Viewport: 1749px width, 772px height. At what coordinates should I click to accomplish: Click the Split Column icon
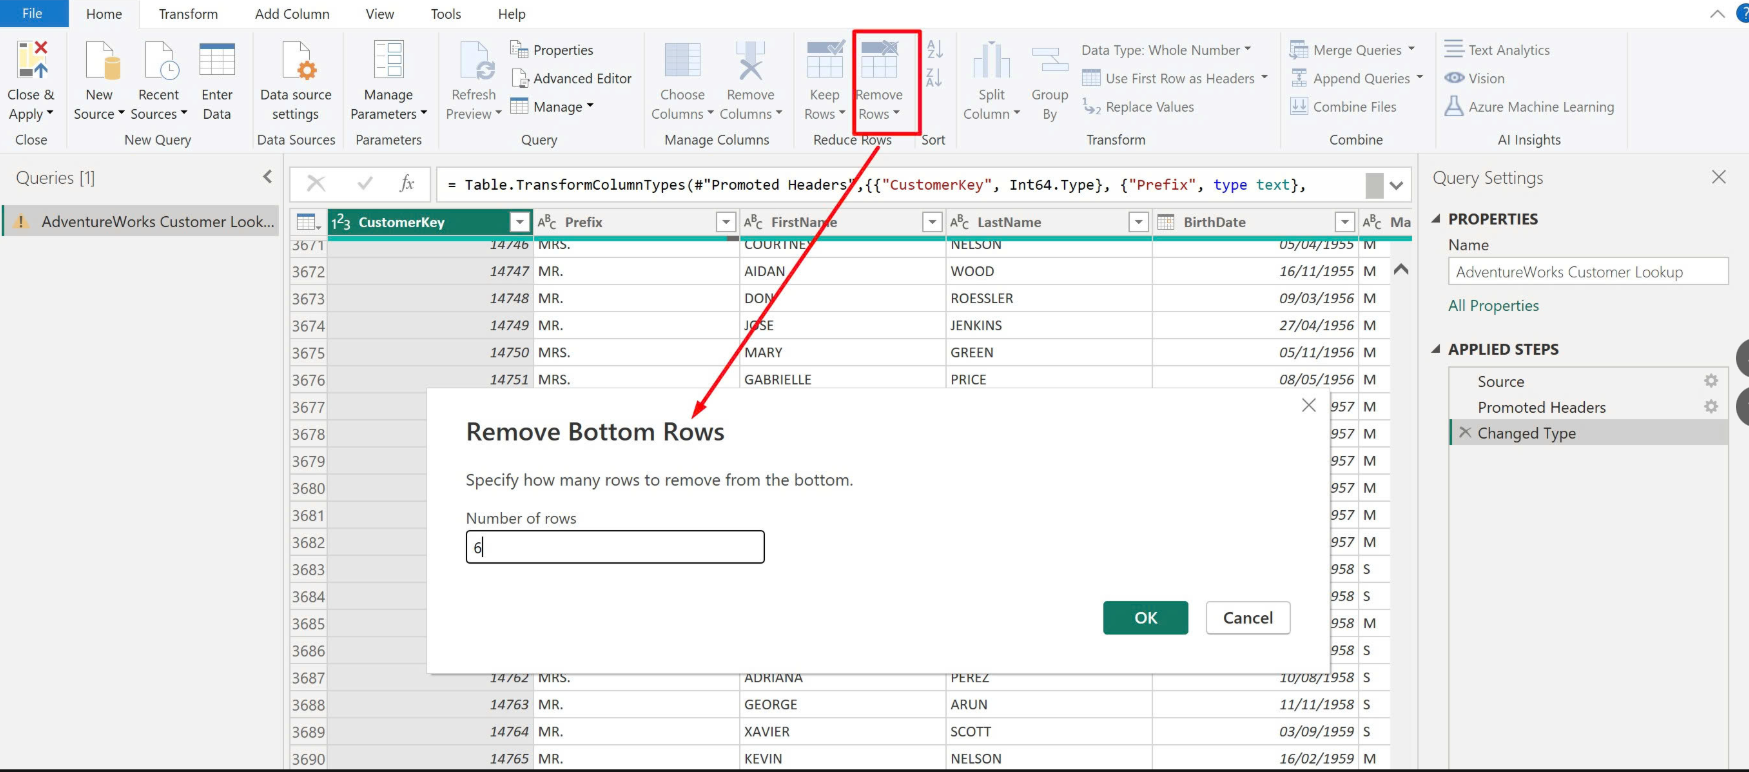pos(991,62)
